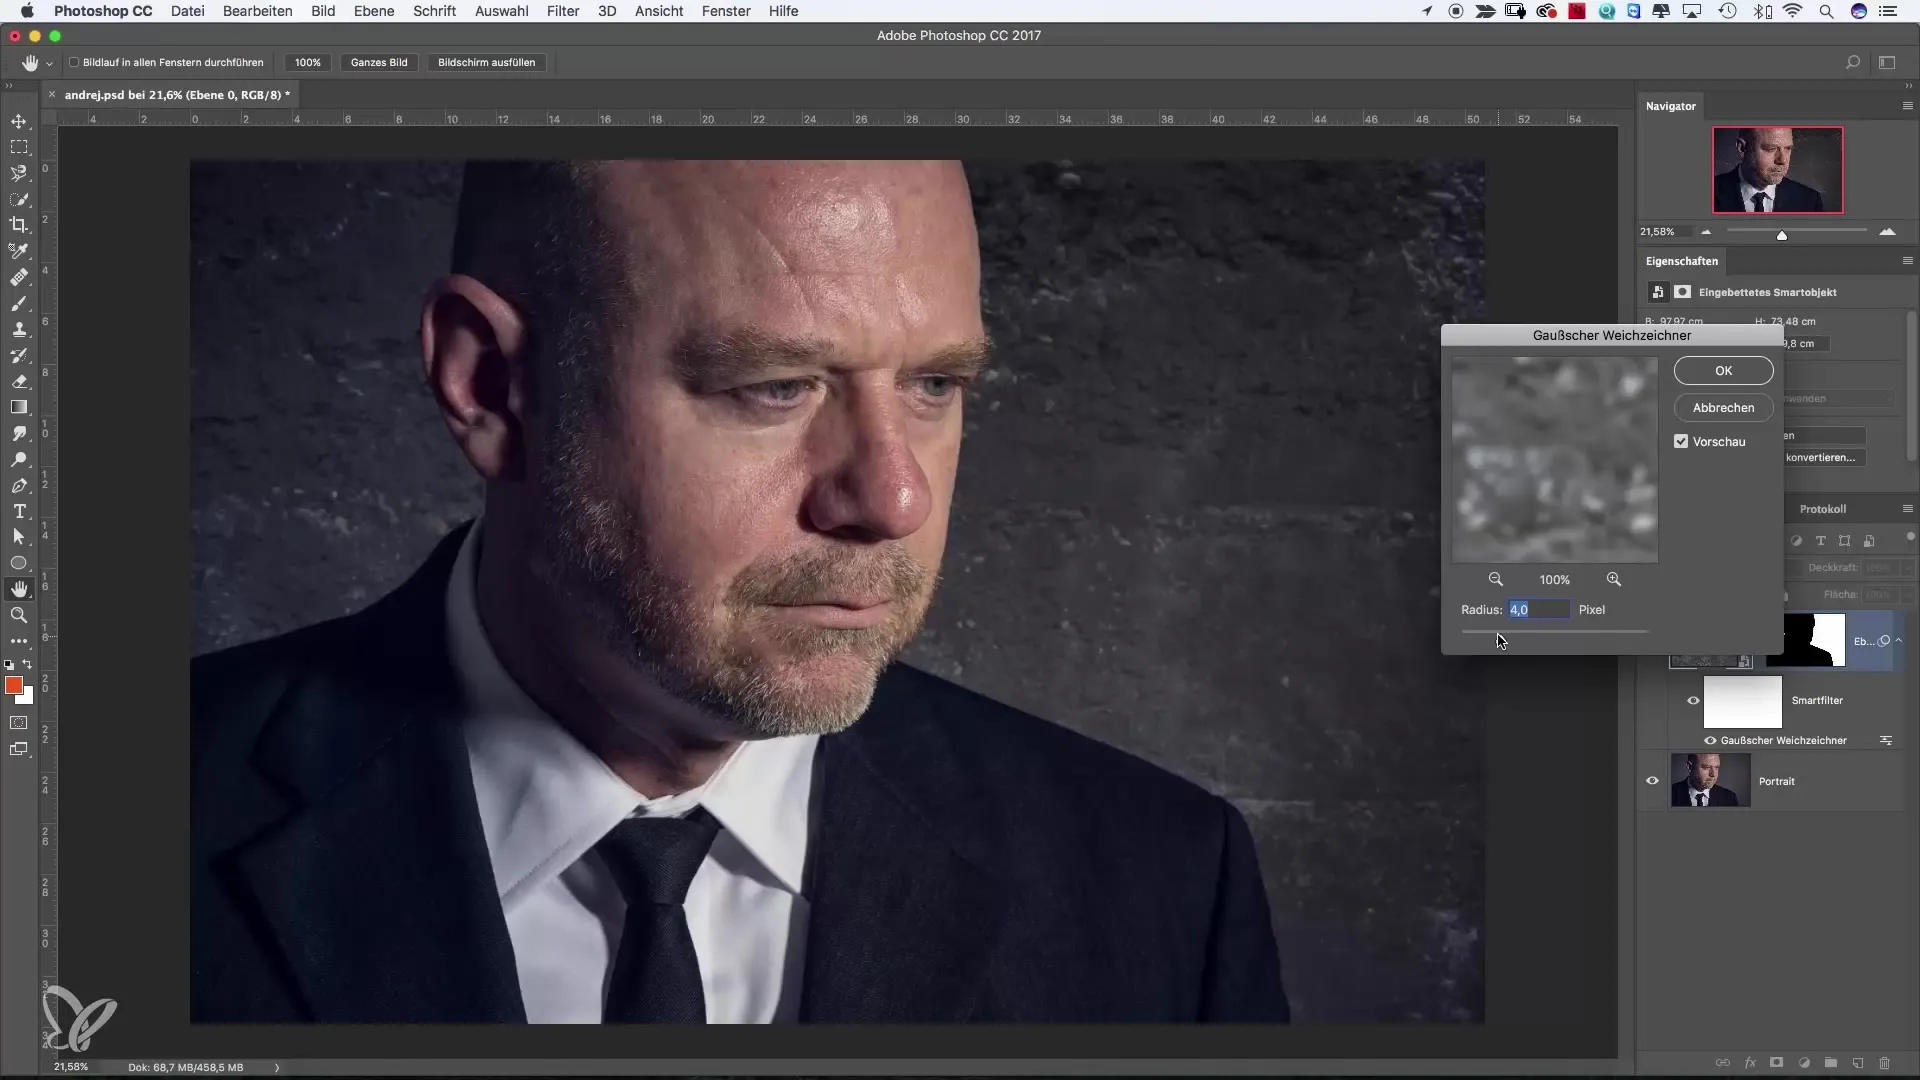Select the Zoom tool in toolbar
The height and width of the screenshot is (1080, 1920).
[x=19, y=615]
